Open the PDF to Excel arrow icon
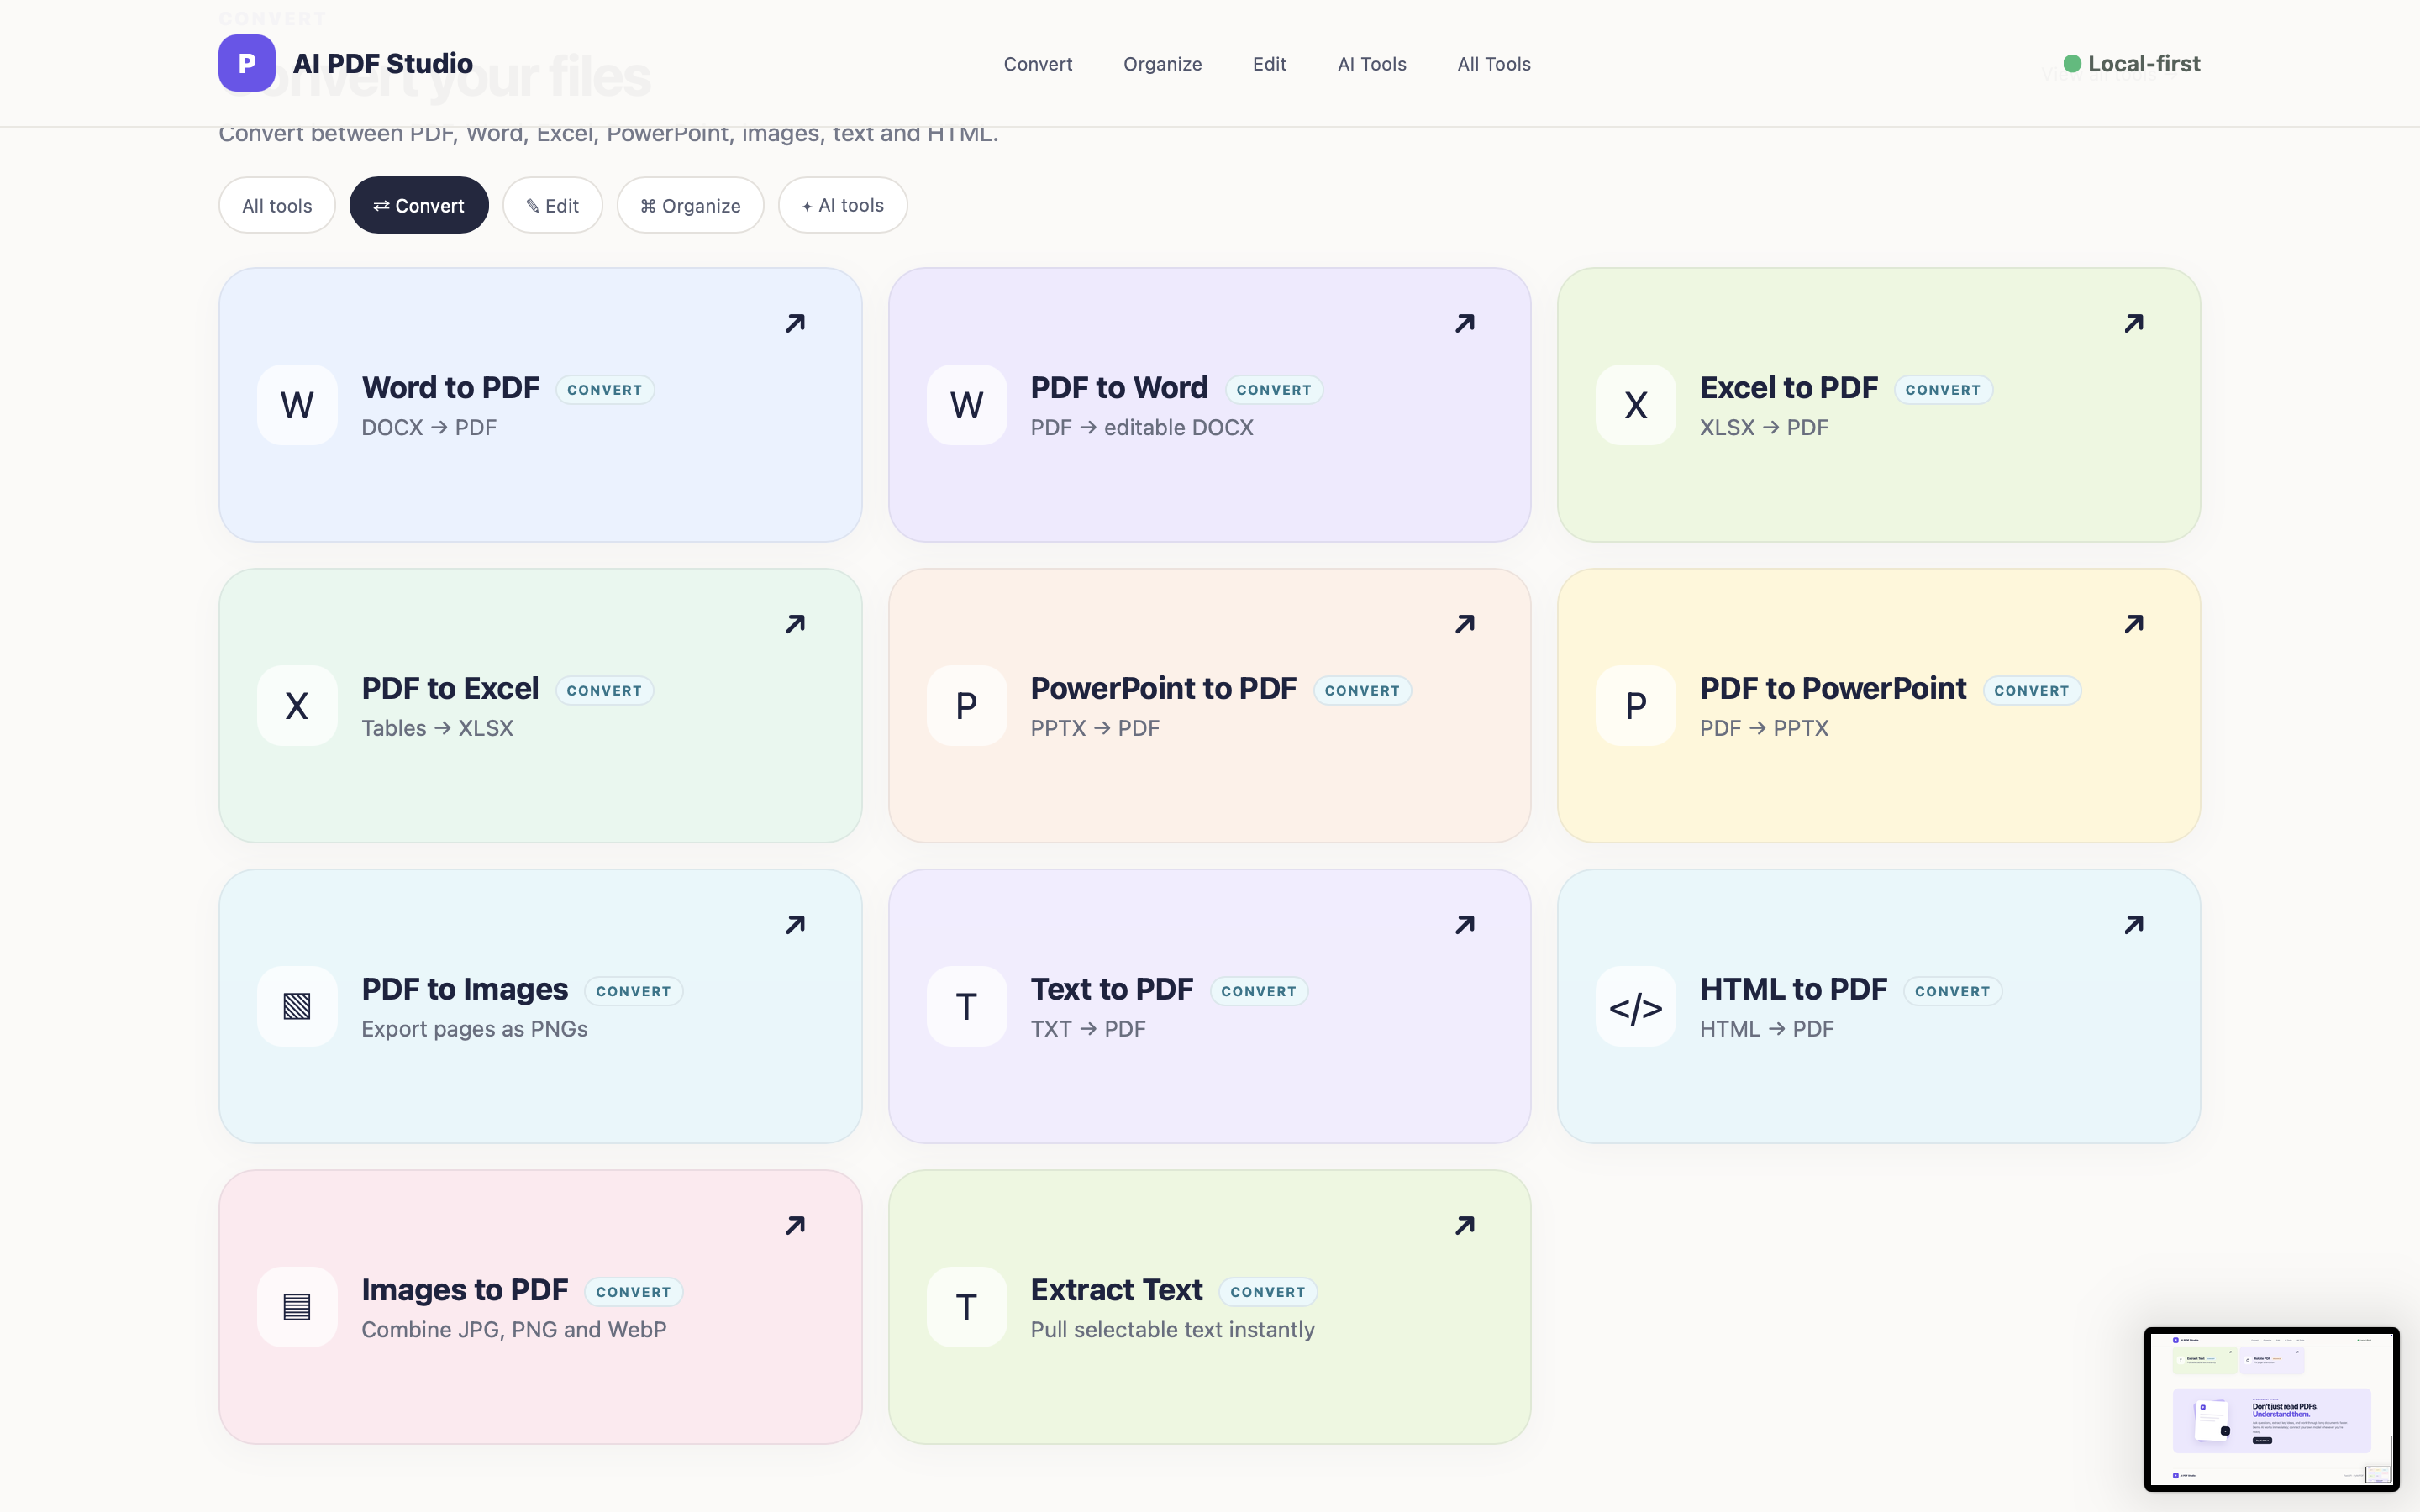The height and width of the screenshot is (1512, 2420). pos(795,624)
